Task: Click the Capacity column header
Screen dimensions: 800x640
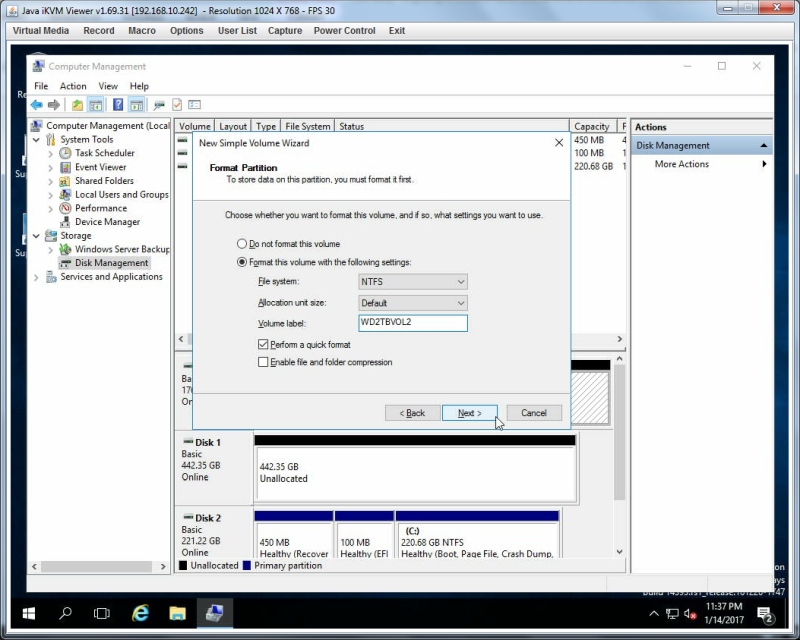Action: (592, 126)
